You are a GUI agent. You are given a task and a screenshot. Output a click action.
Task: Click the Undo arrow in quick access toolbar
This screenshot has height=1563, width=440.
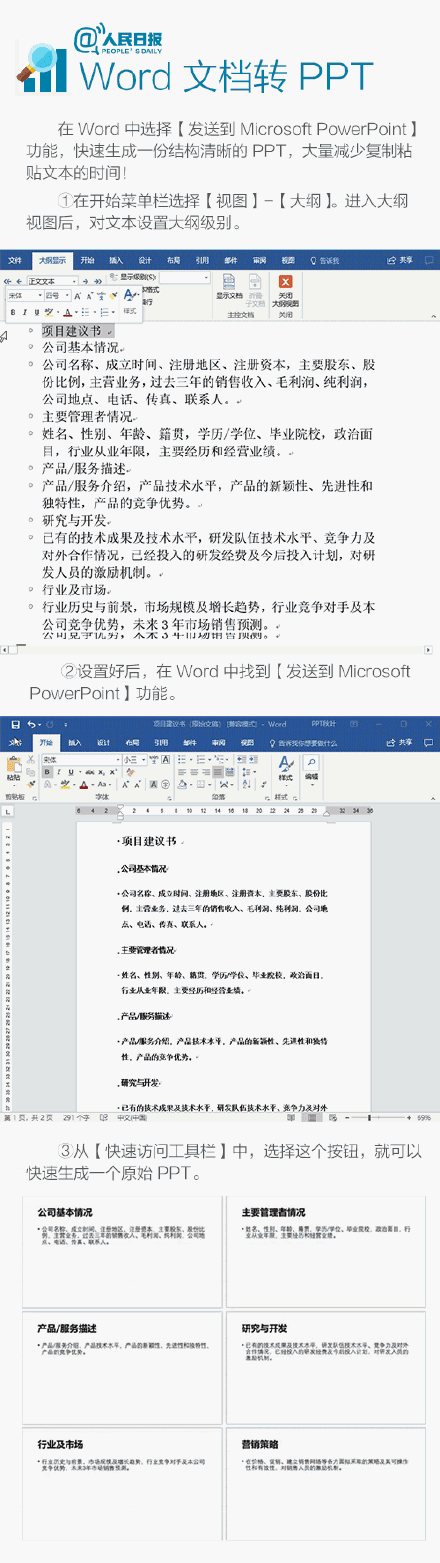click(32, 723)
